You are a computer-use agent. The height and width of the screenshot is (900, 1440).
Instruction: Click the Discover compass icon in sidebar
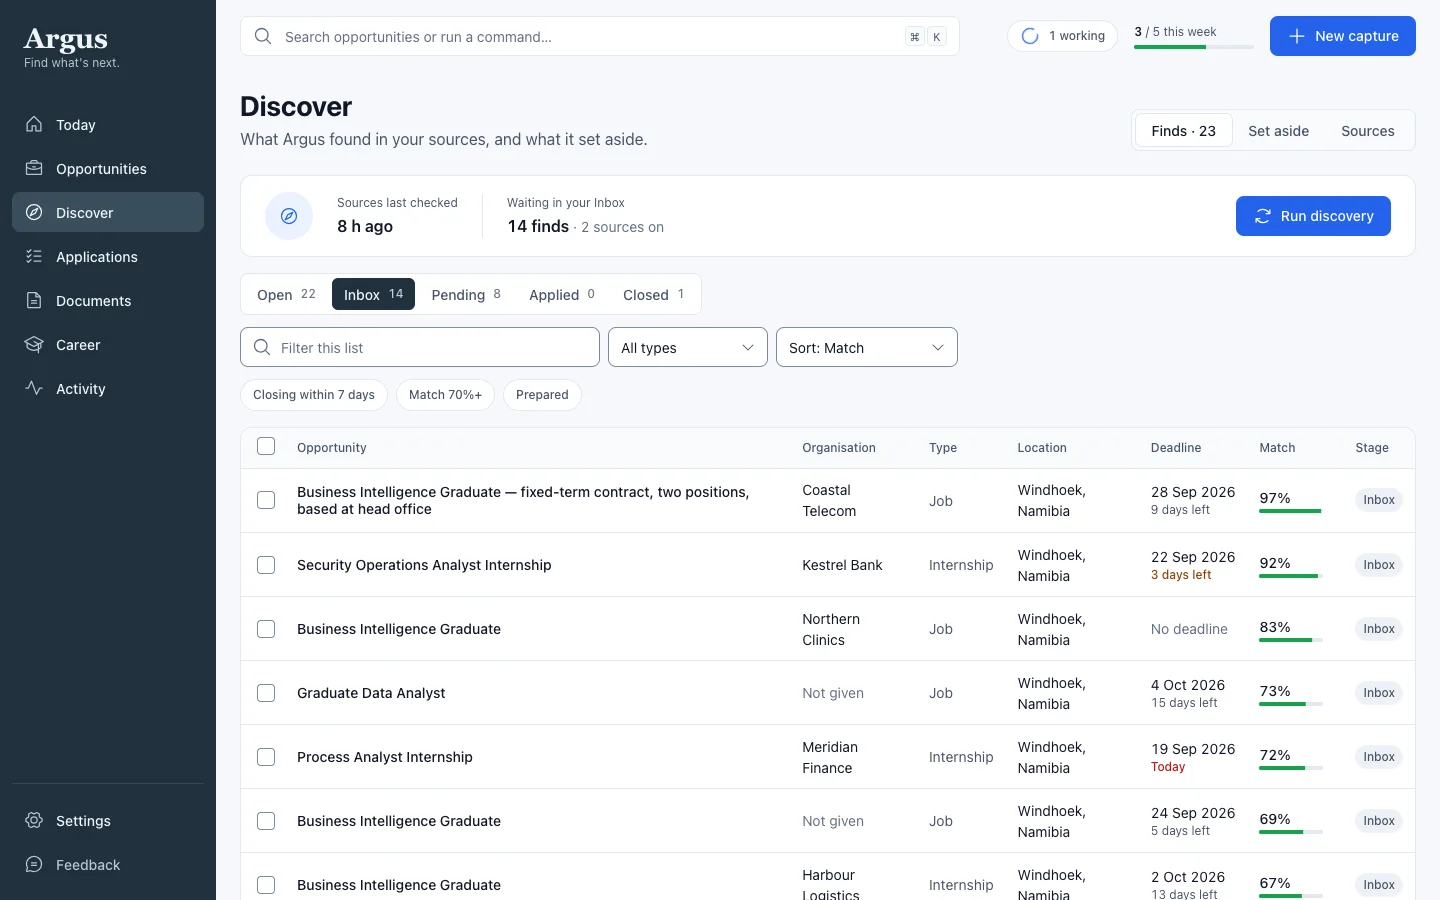34,212
